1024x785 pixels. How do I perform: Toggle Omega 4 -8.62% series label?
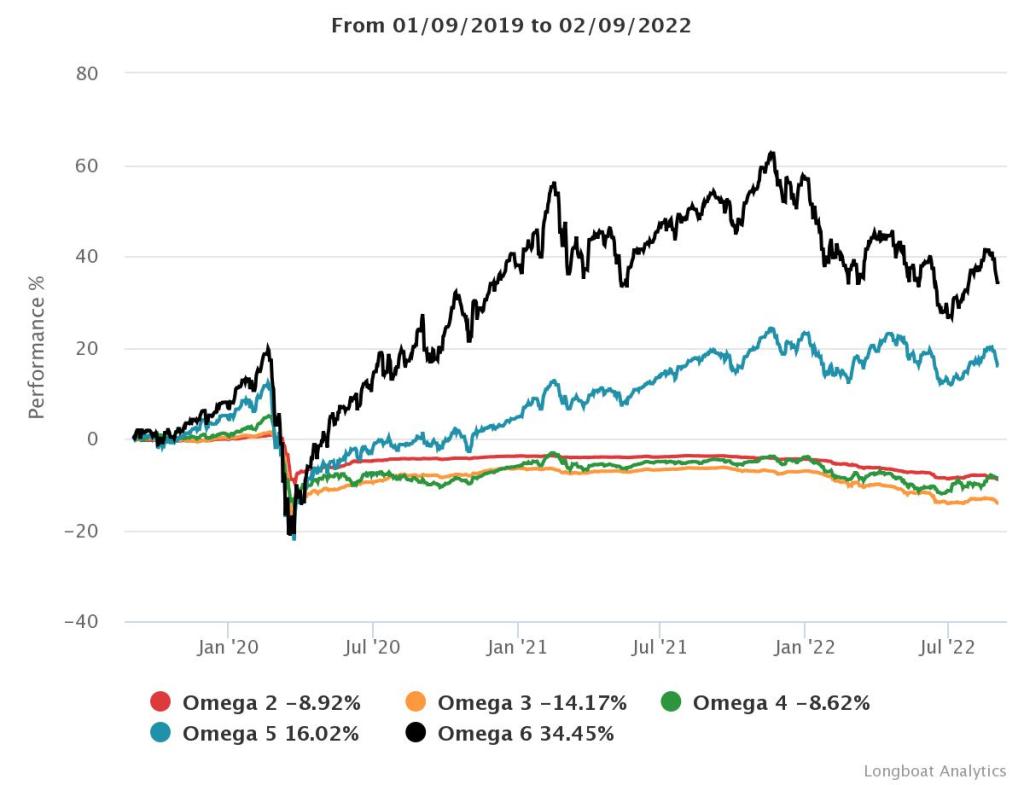[781, 702]
